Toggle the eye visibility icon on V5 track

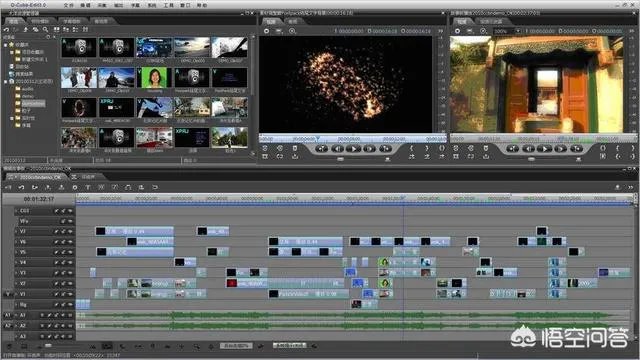[70, 252]
